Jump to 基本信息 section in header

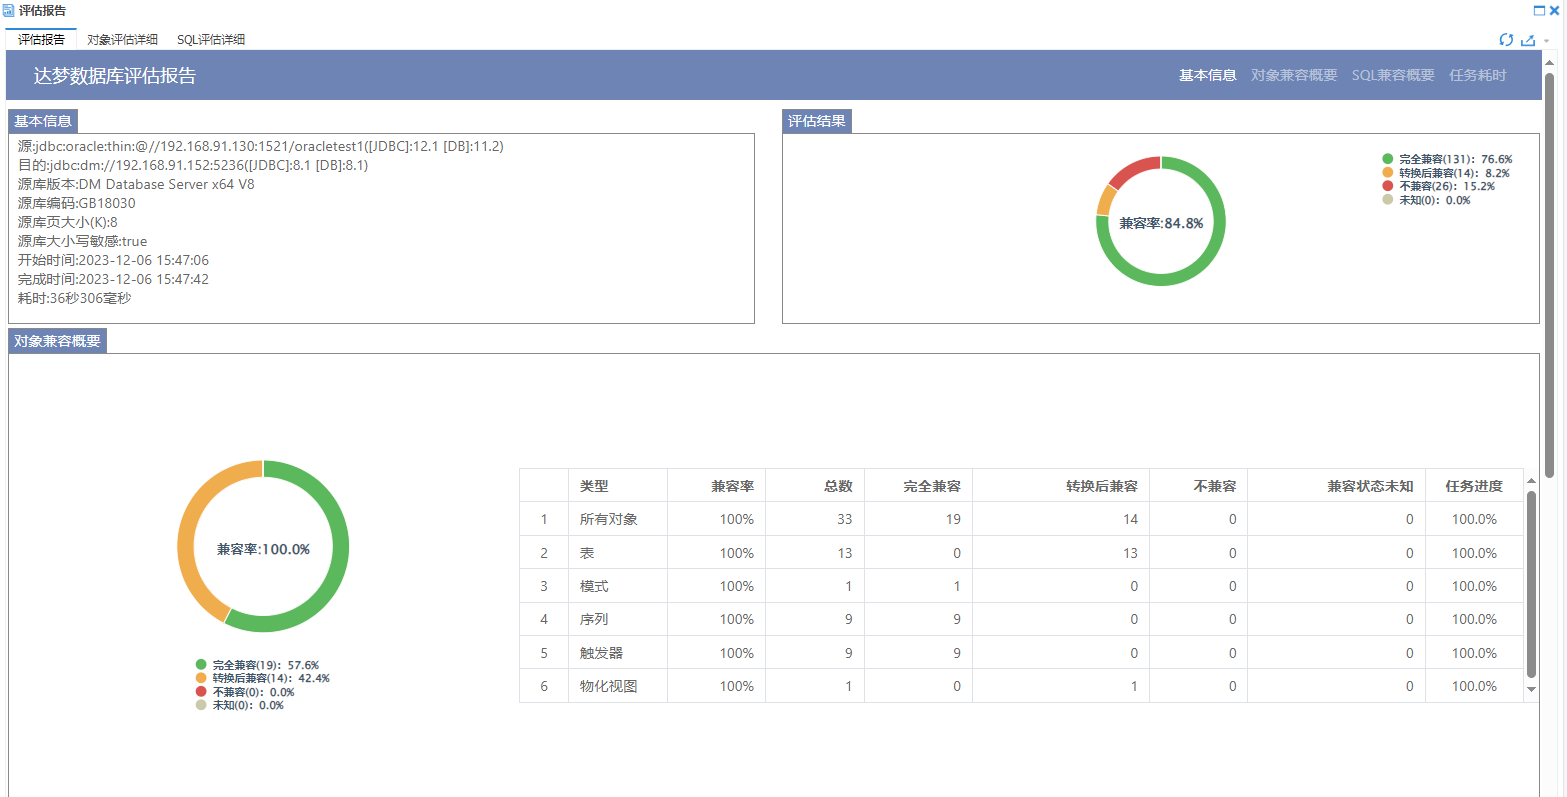[x=1208, y=75]
